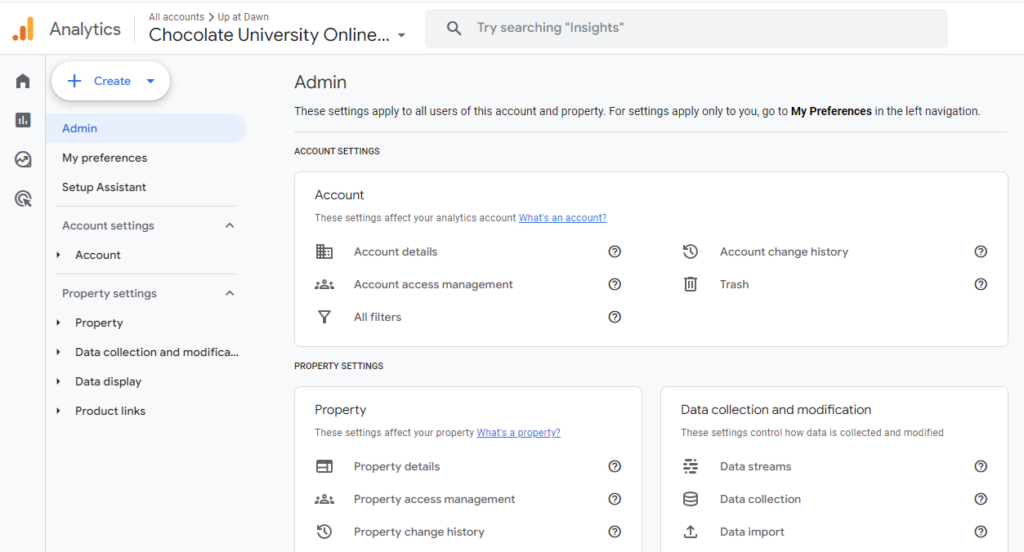1024x552 pixels.
Task: Open the Explore icon in left rail
Action: pyautogui.click(x=23, y=159)
